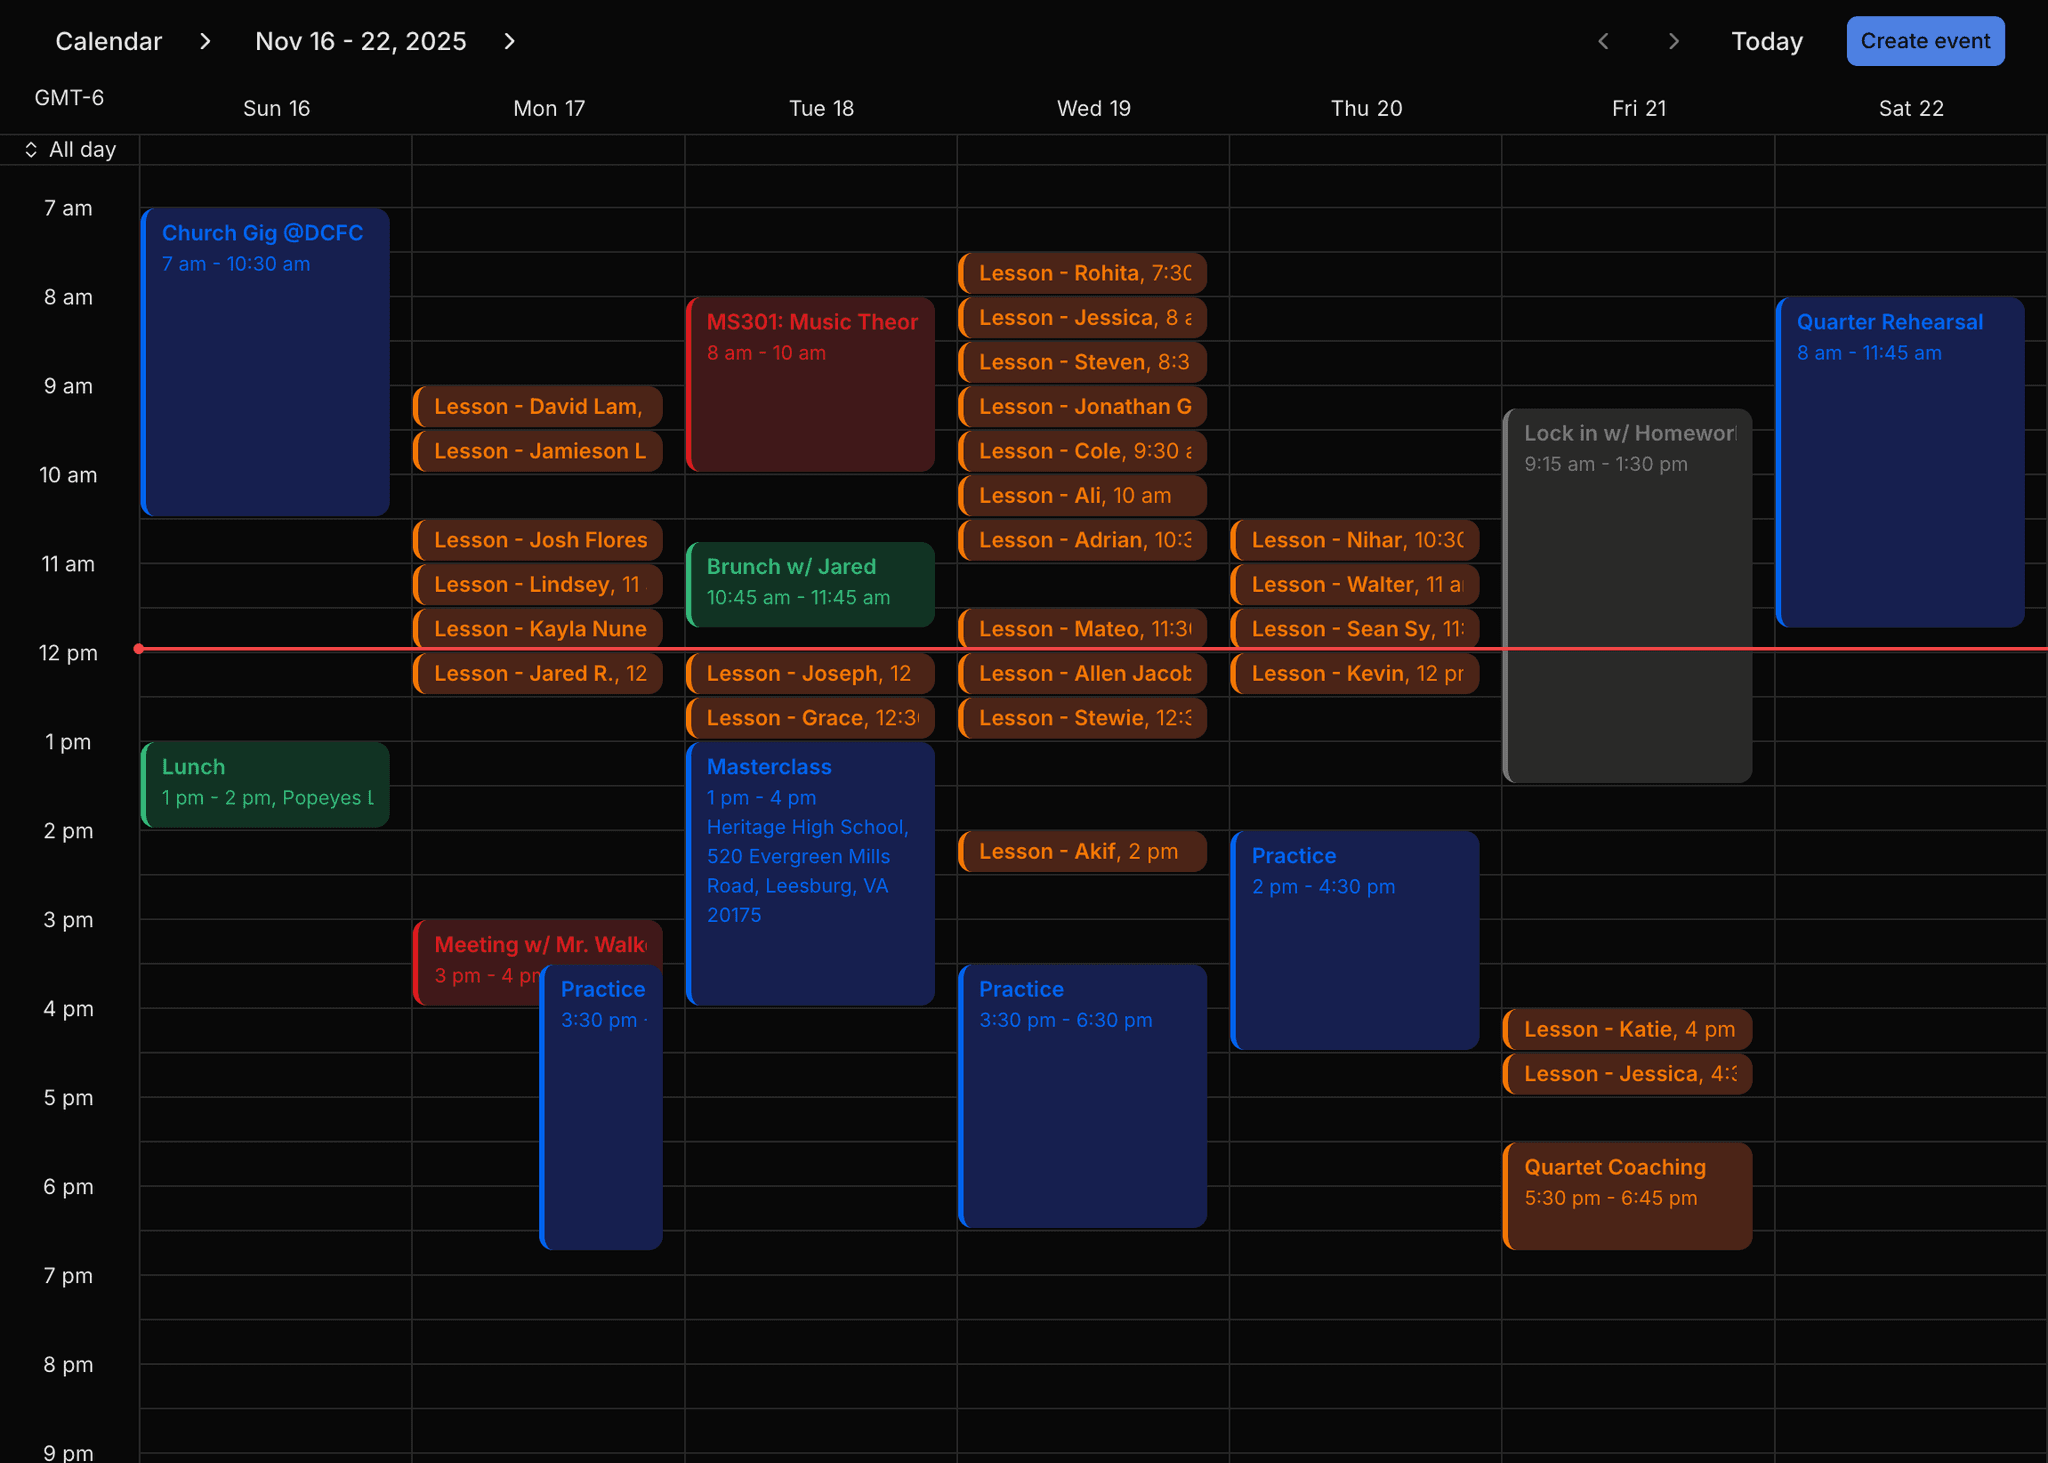Open the Lunch at Popeyes event
Image resolution: width=2048 pixels, height=1463 pixels.
pos(265,784)
